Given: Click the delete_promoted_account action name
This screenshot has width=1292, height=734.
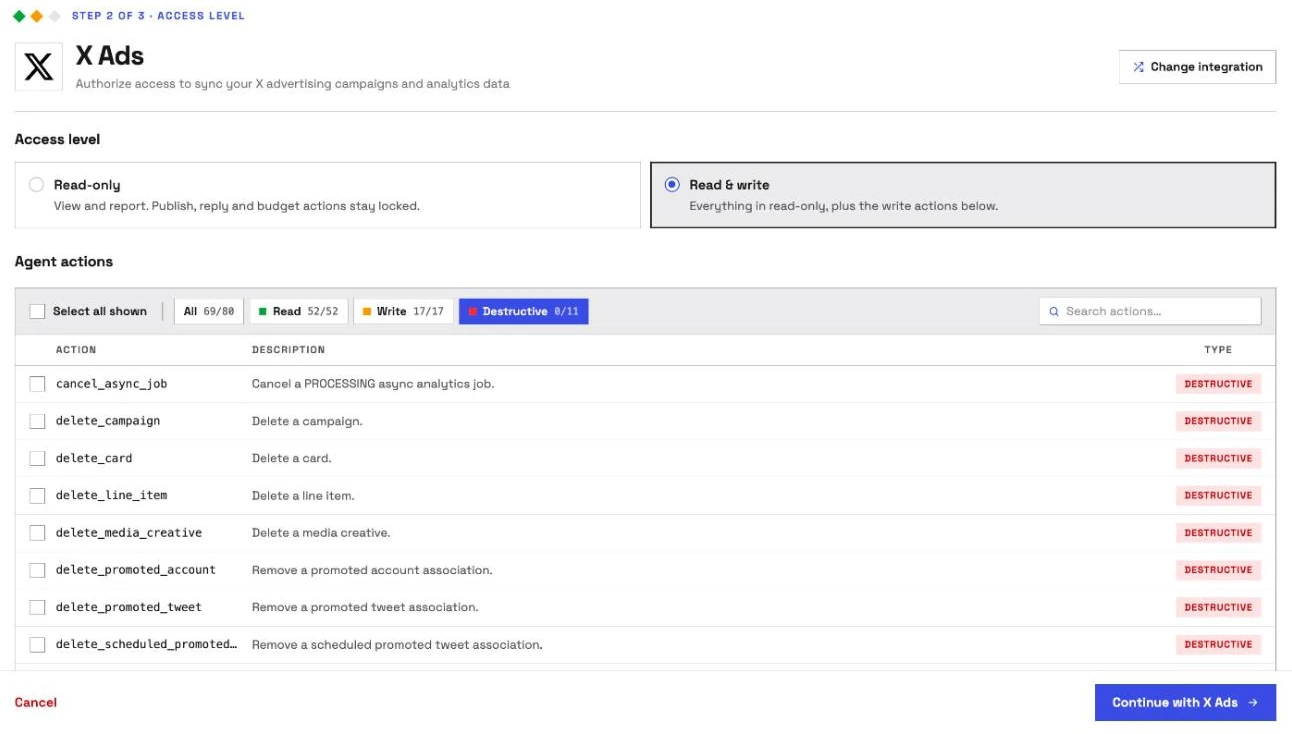Looking at the screenshot, I should coord(136,570).
